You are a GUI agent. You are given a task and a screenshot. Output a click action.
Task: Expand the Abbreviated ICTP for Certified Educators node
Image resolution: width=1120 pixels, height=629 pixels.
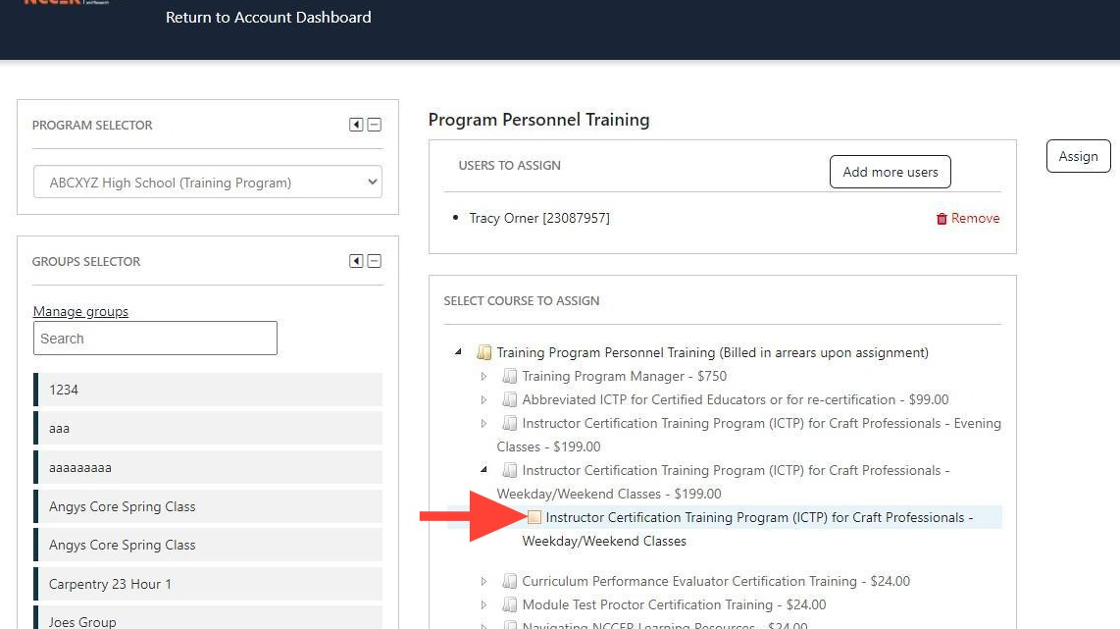coord(486,399)
